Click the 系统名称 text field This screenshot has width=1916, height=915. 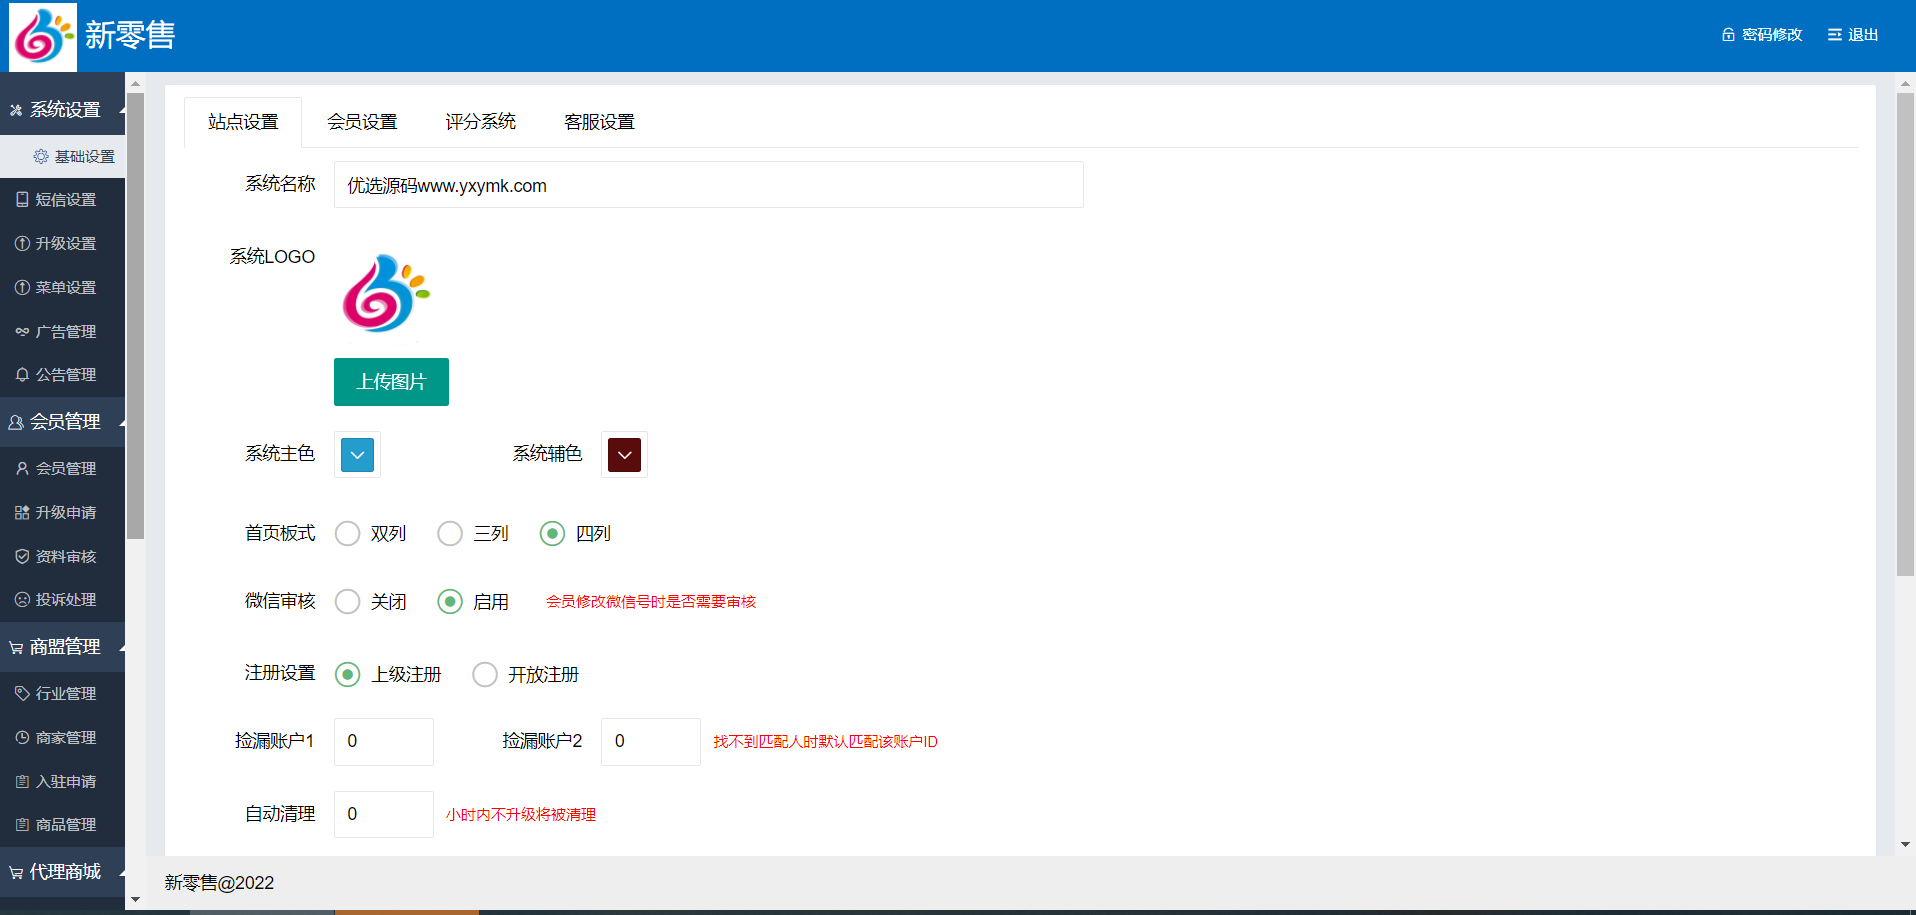point(709,185)
